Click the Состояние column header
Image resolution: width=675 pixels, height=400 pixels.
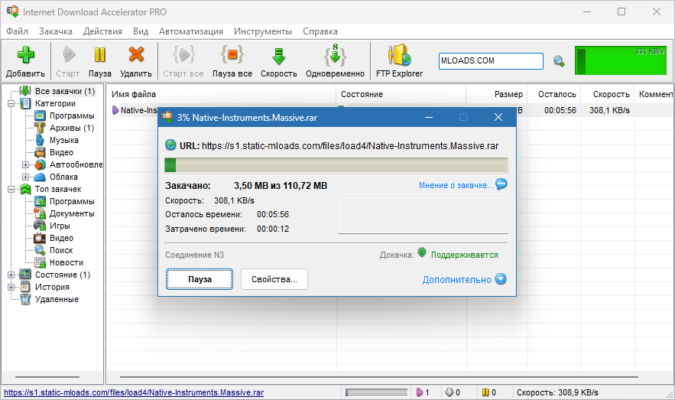[x=401, y=94]
